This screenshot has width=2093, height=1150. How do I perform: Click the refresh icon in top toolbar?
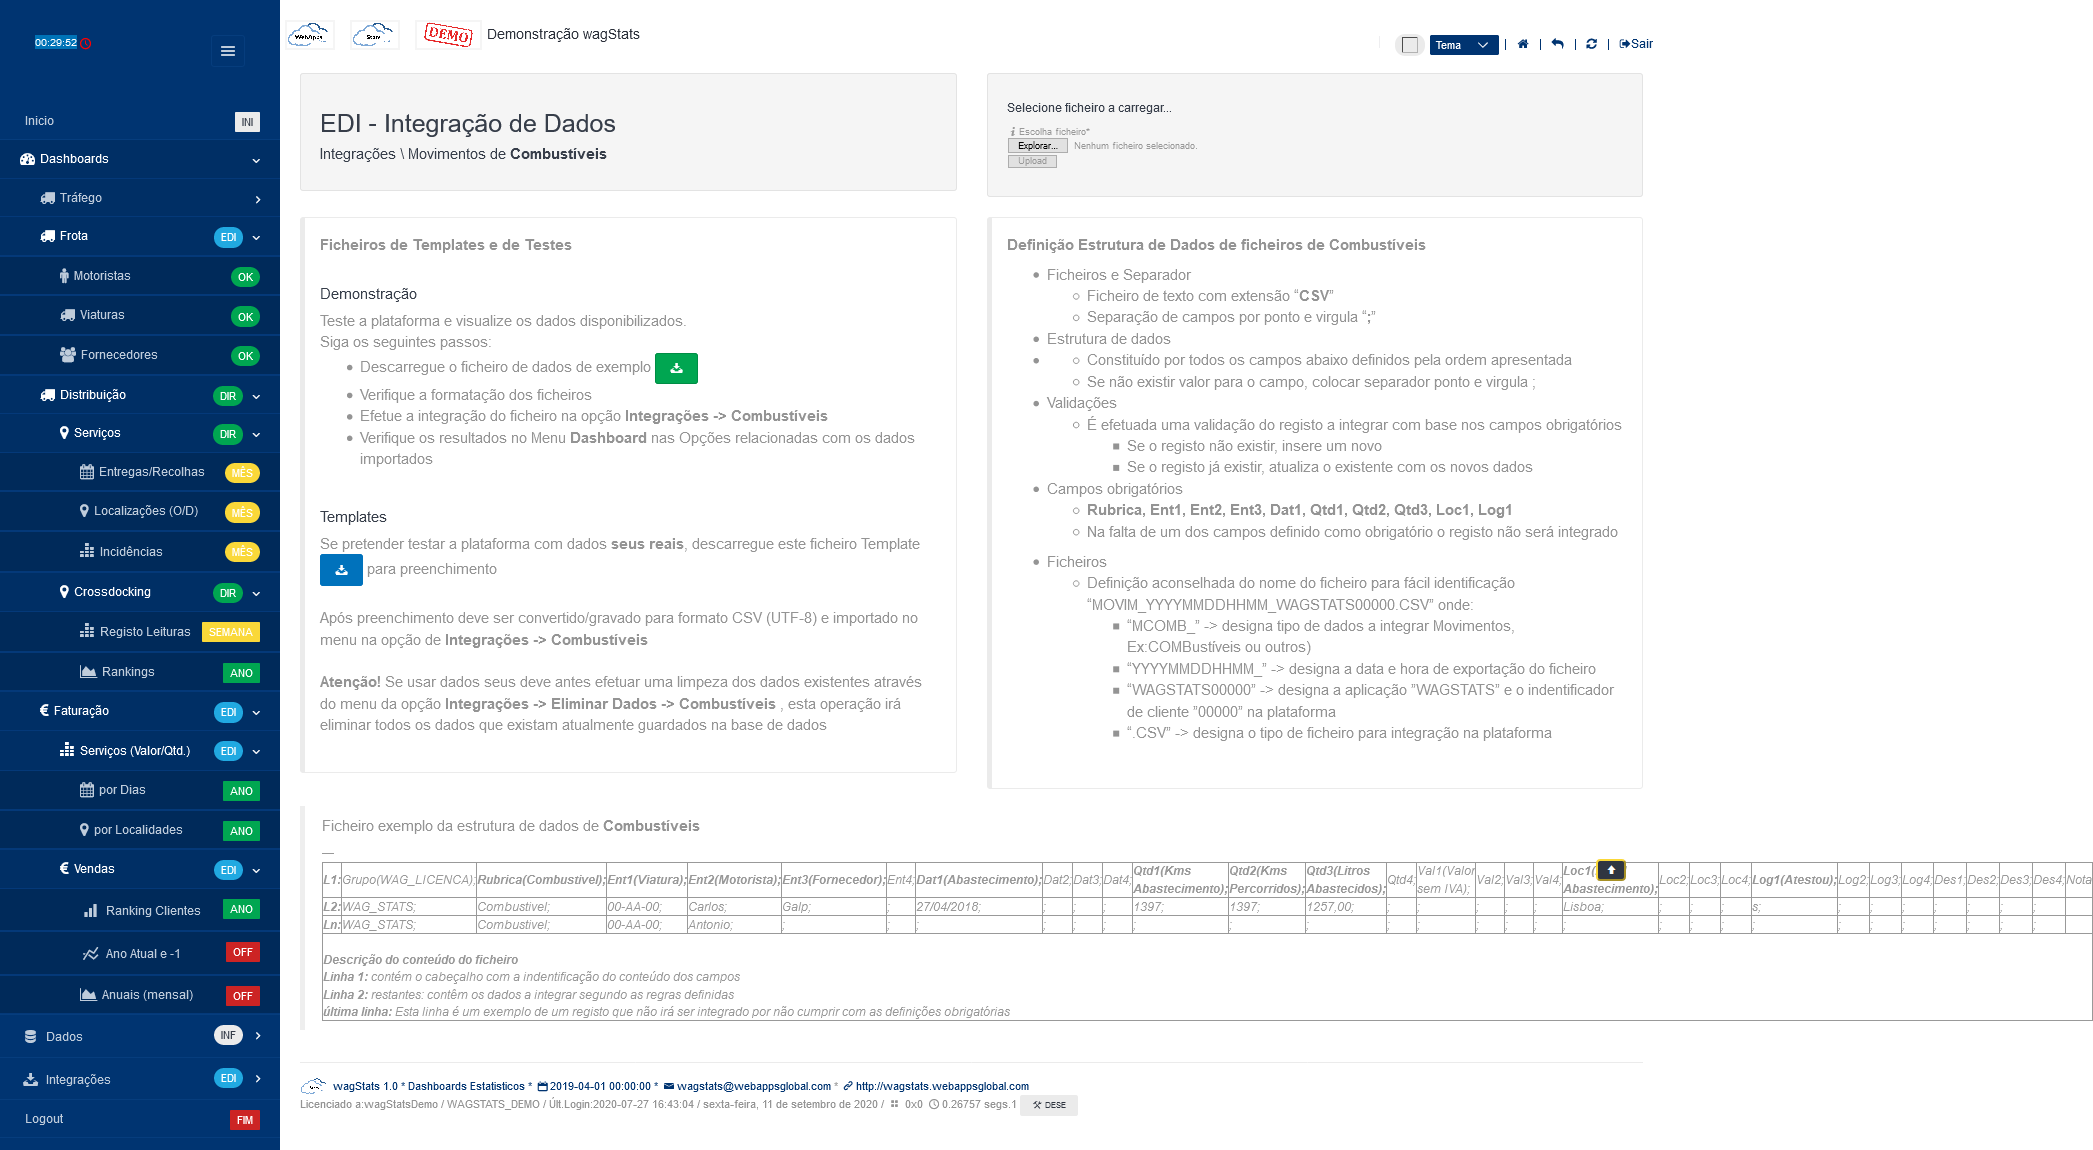coord(1591,44)
